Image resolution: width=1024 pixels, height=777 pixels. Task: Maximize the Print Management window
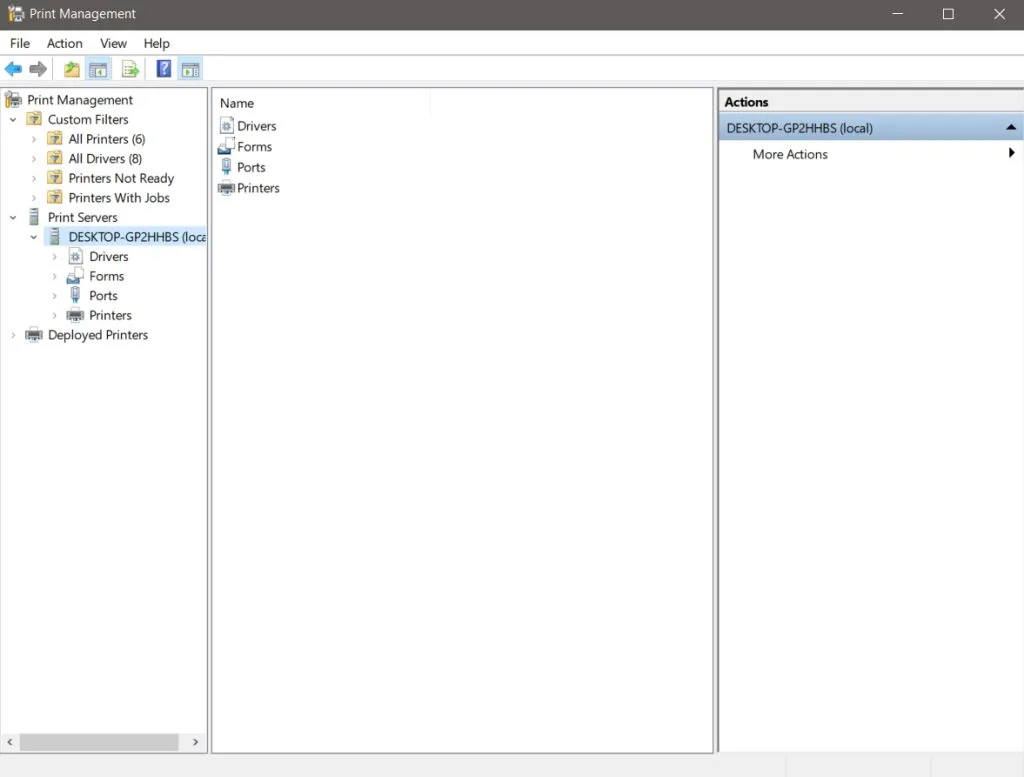point(948,14)
